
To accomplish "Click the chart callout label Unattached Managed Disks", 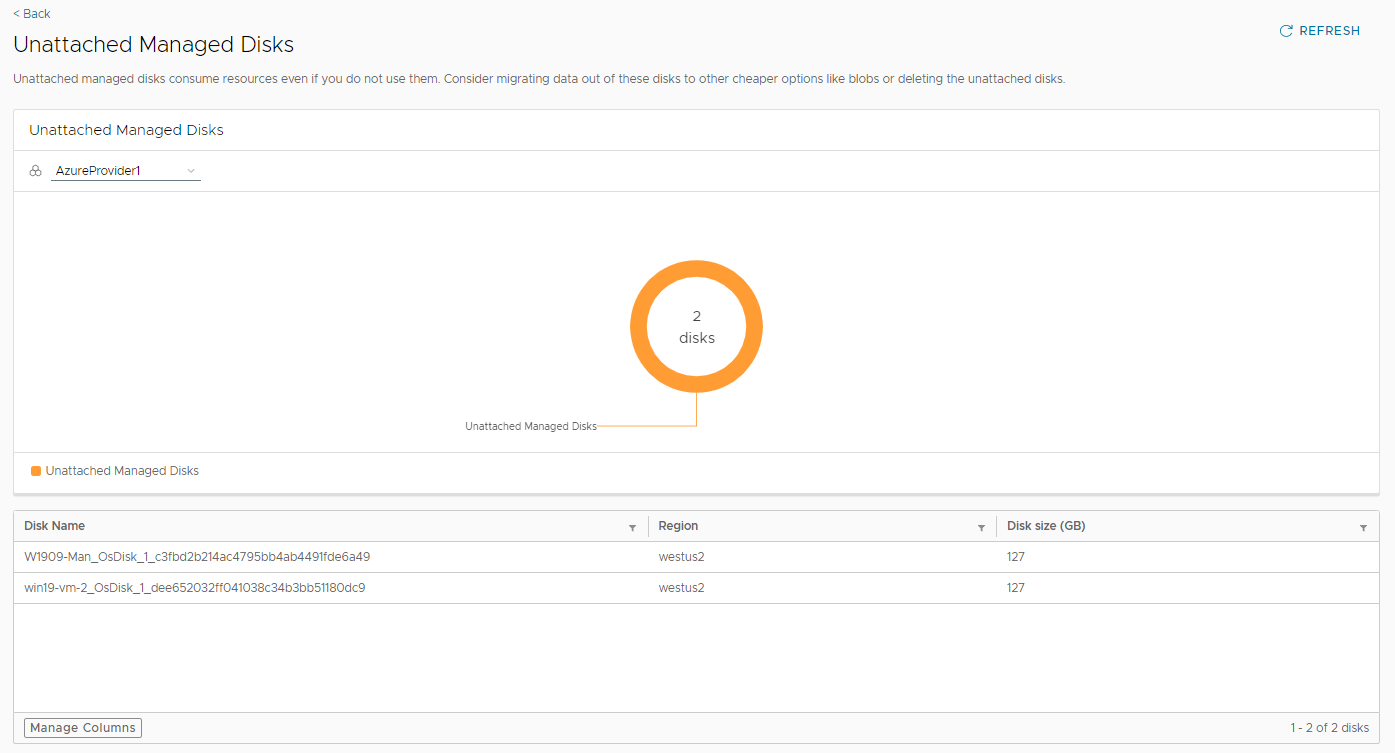I will point(531,426).
